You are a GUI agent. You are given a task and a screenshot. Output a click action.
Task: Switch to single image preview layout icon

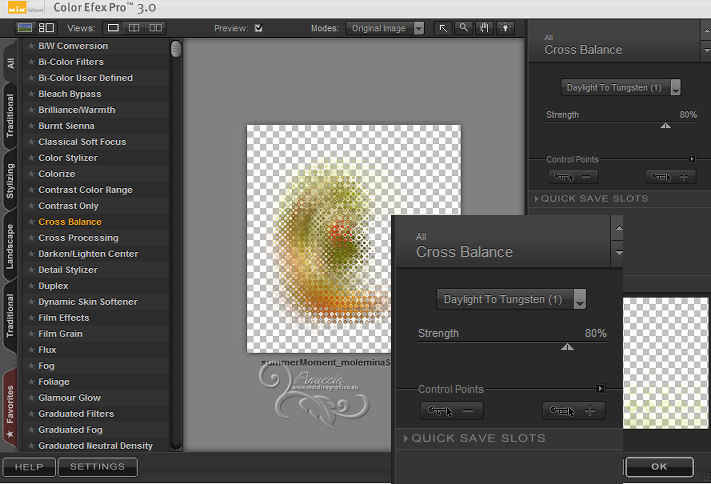tap(24, 28)
